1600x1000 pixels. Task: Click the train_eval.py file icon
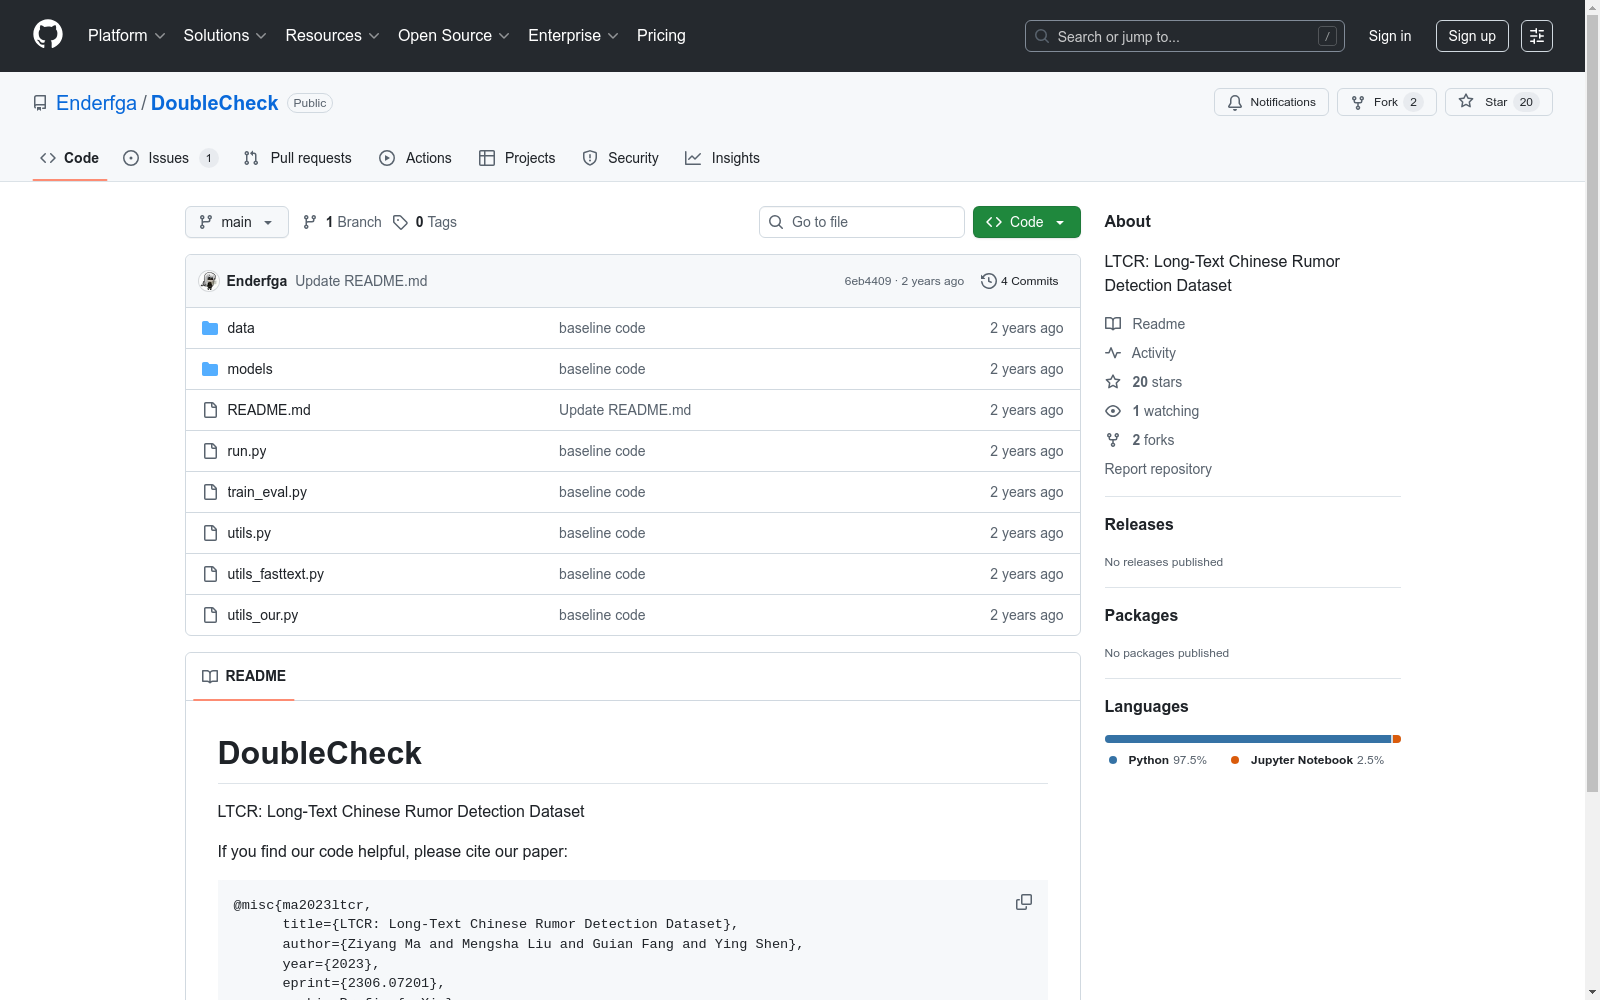coord(210,492)
